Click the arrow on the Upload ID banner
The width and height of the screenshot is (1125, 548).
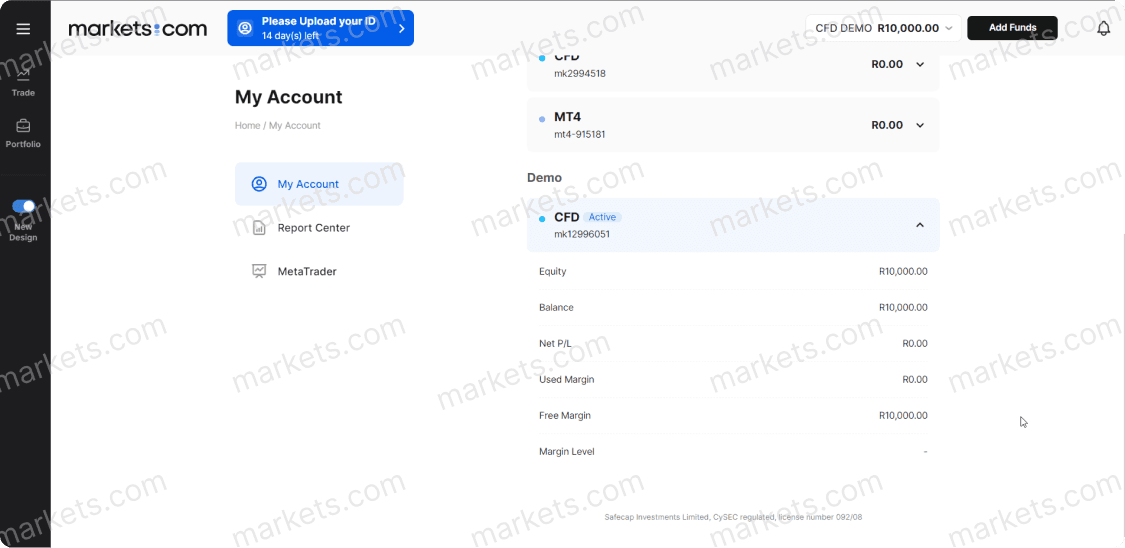coord(401,29)
